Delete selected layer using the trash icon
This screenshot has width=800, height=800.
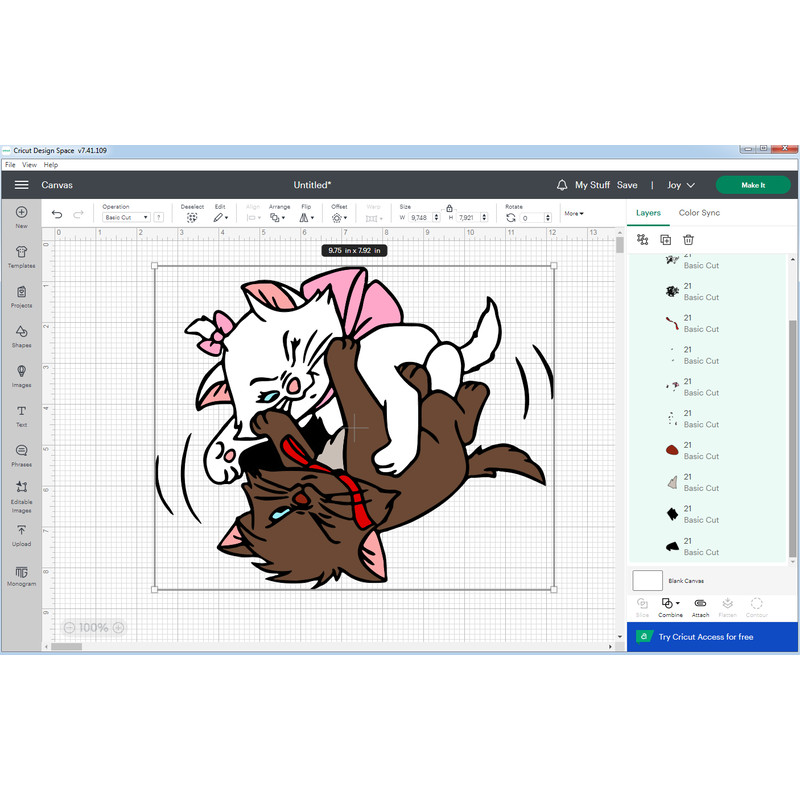689,240
